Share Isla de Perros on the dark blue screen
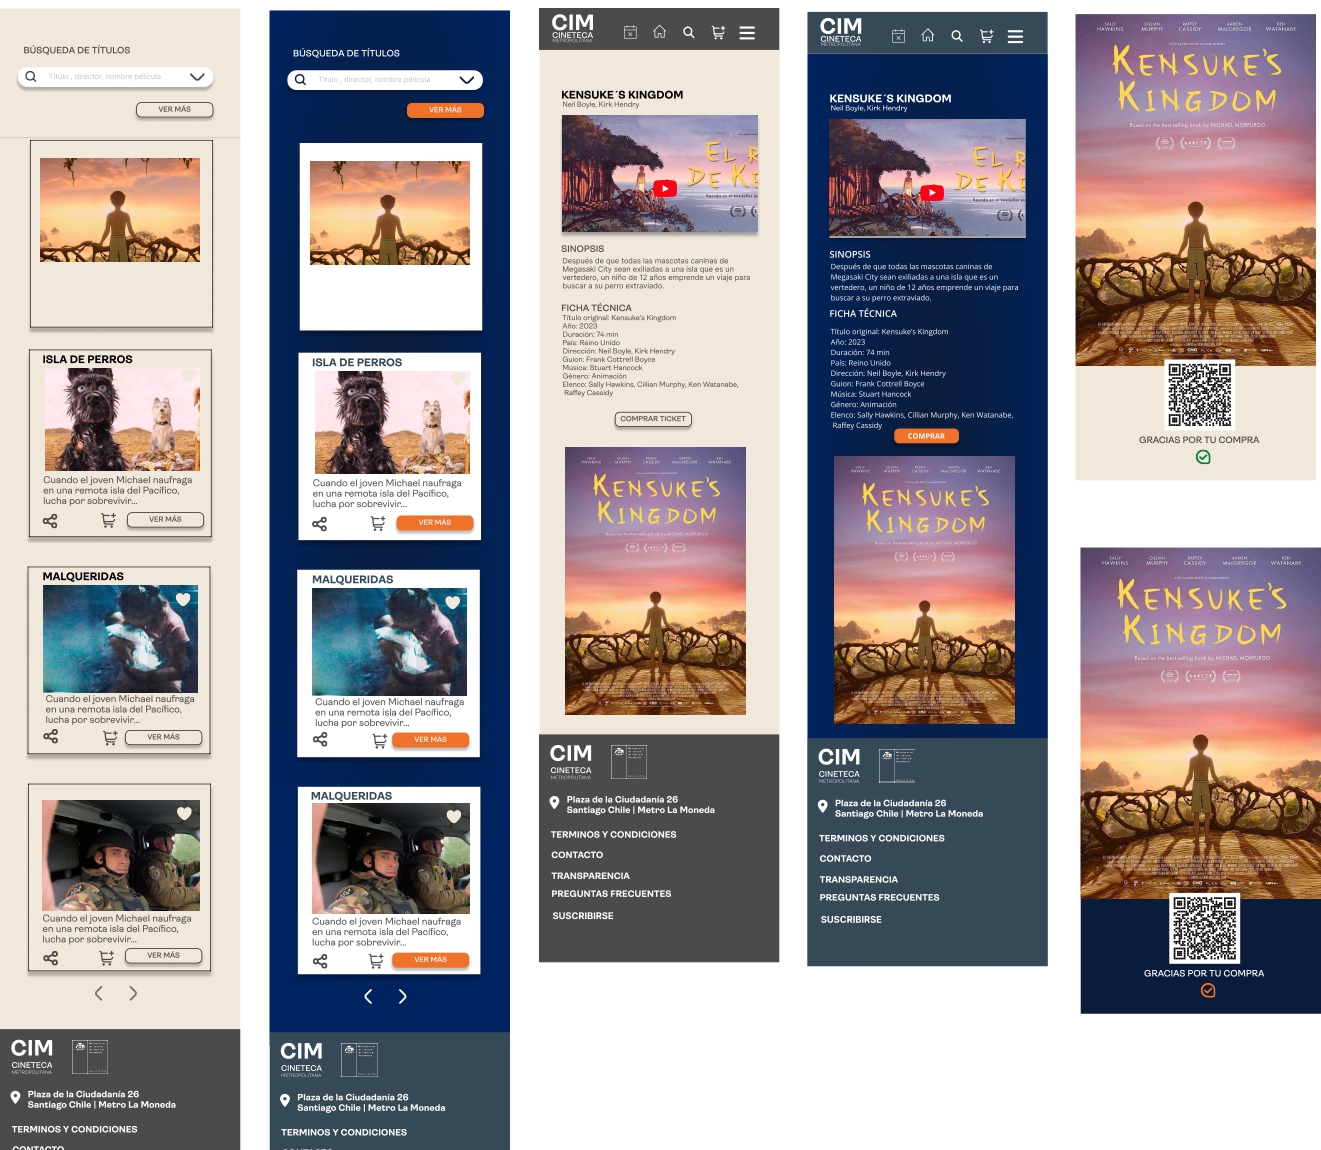This screenshot has height=1150, width=1321. click(x=320, y=523)
